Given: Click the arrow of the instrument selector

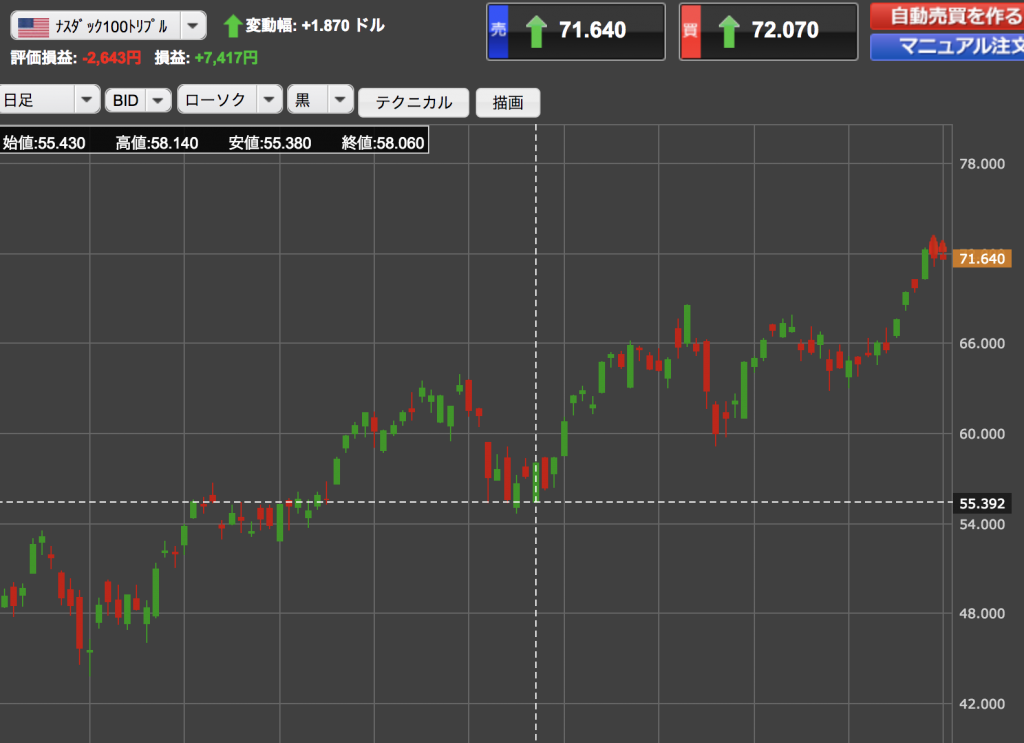Looking at the screenshot, I should coord(193,26).
